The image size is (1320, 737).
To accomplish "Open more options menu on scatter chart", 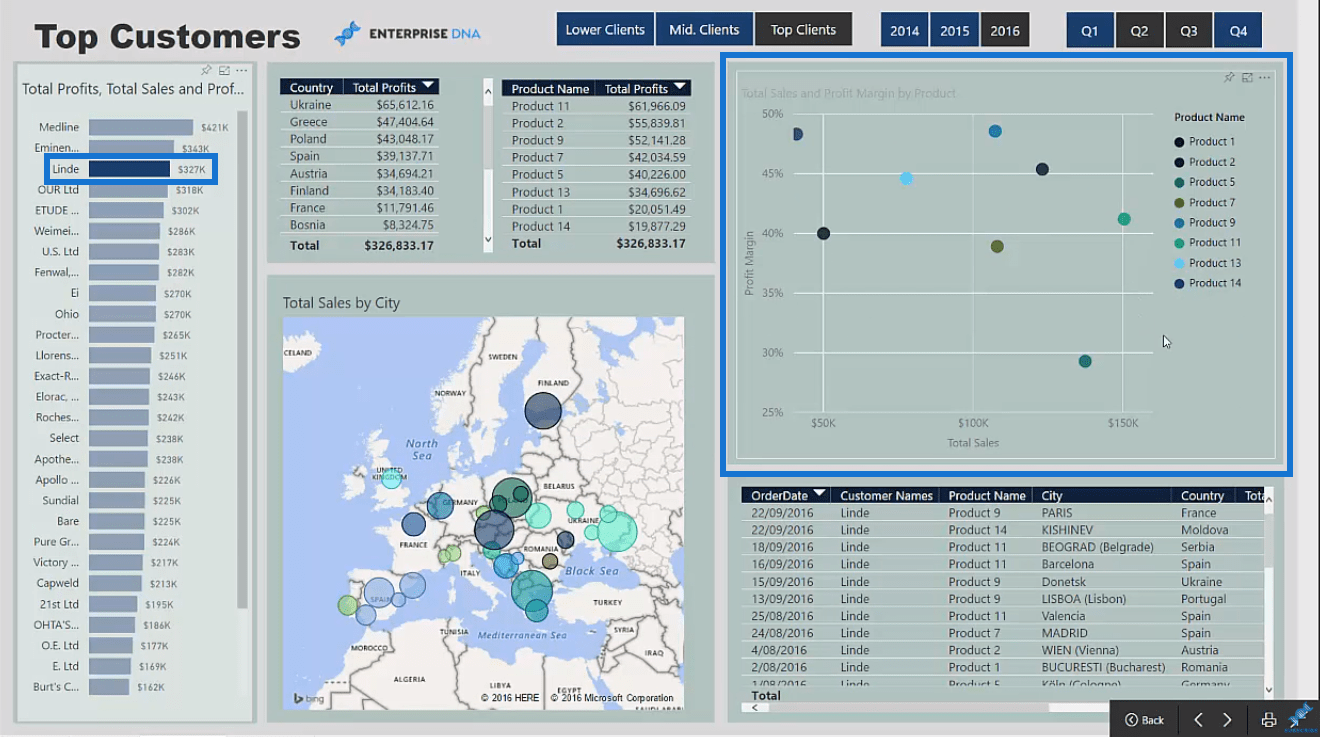I will 1265,77.
